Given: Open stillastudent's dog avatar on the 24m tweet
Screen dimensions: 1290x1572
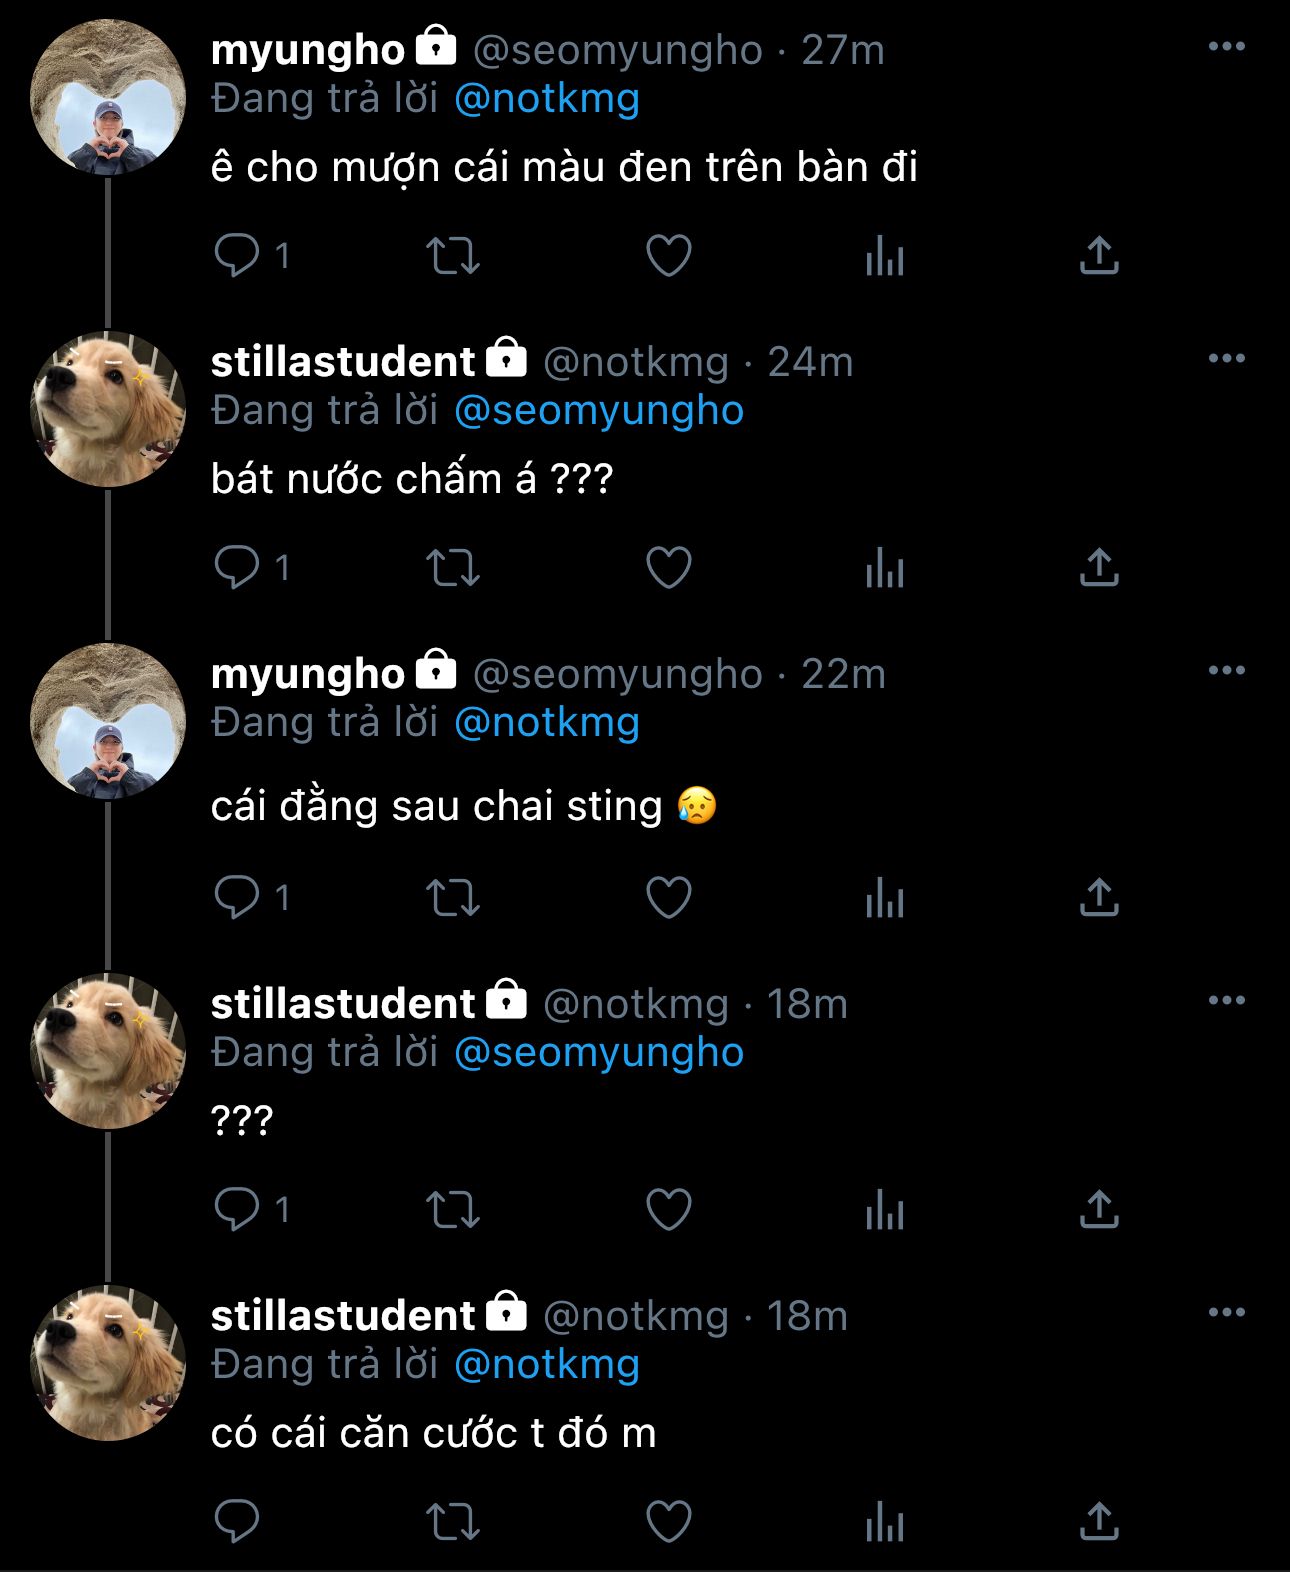Looking at the screenshot, I should click(x=108, y=409).
